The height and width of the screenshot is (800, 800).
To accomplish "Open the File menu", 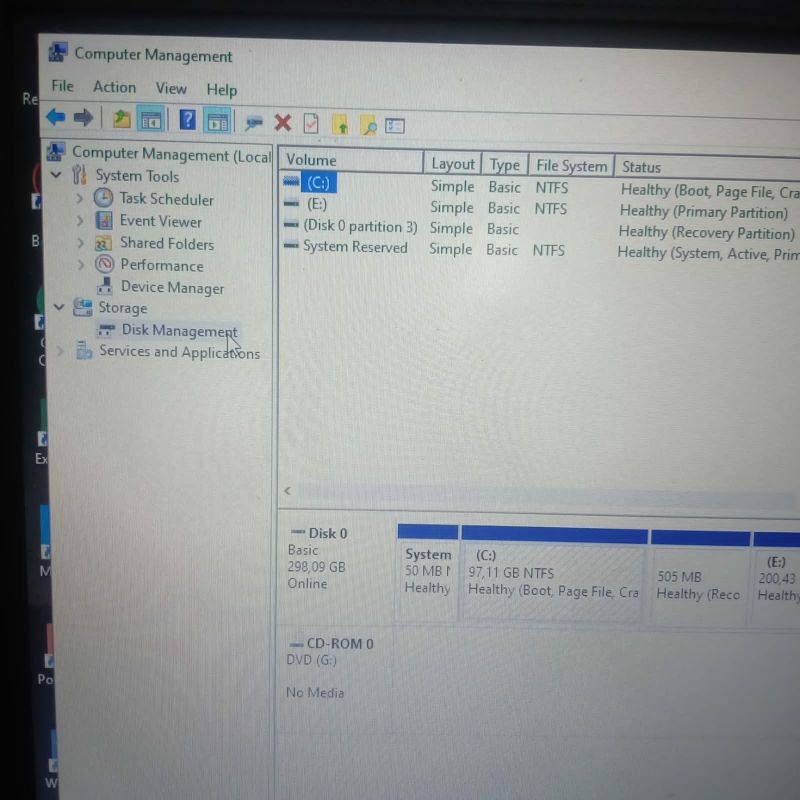I will pyautogui.click(x=63, y=86).
